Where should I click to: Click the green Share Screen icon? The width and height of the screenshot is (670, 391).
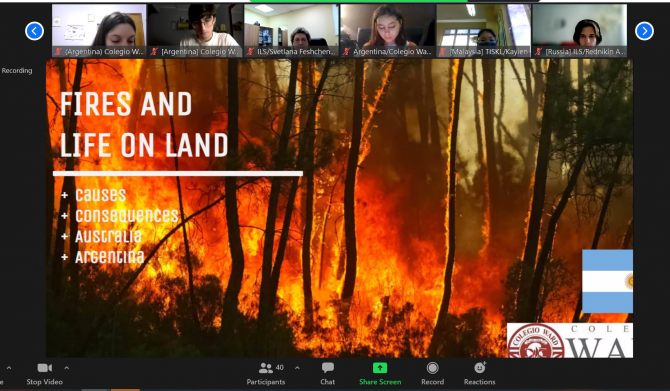[380, 367]
